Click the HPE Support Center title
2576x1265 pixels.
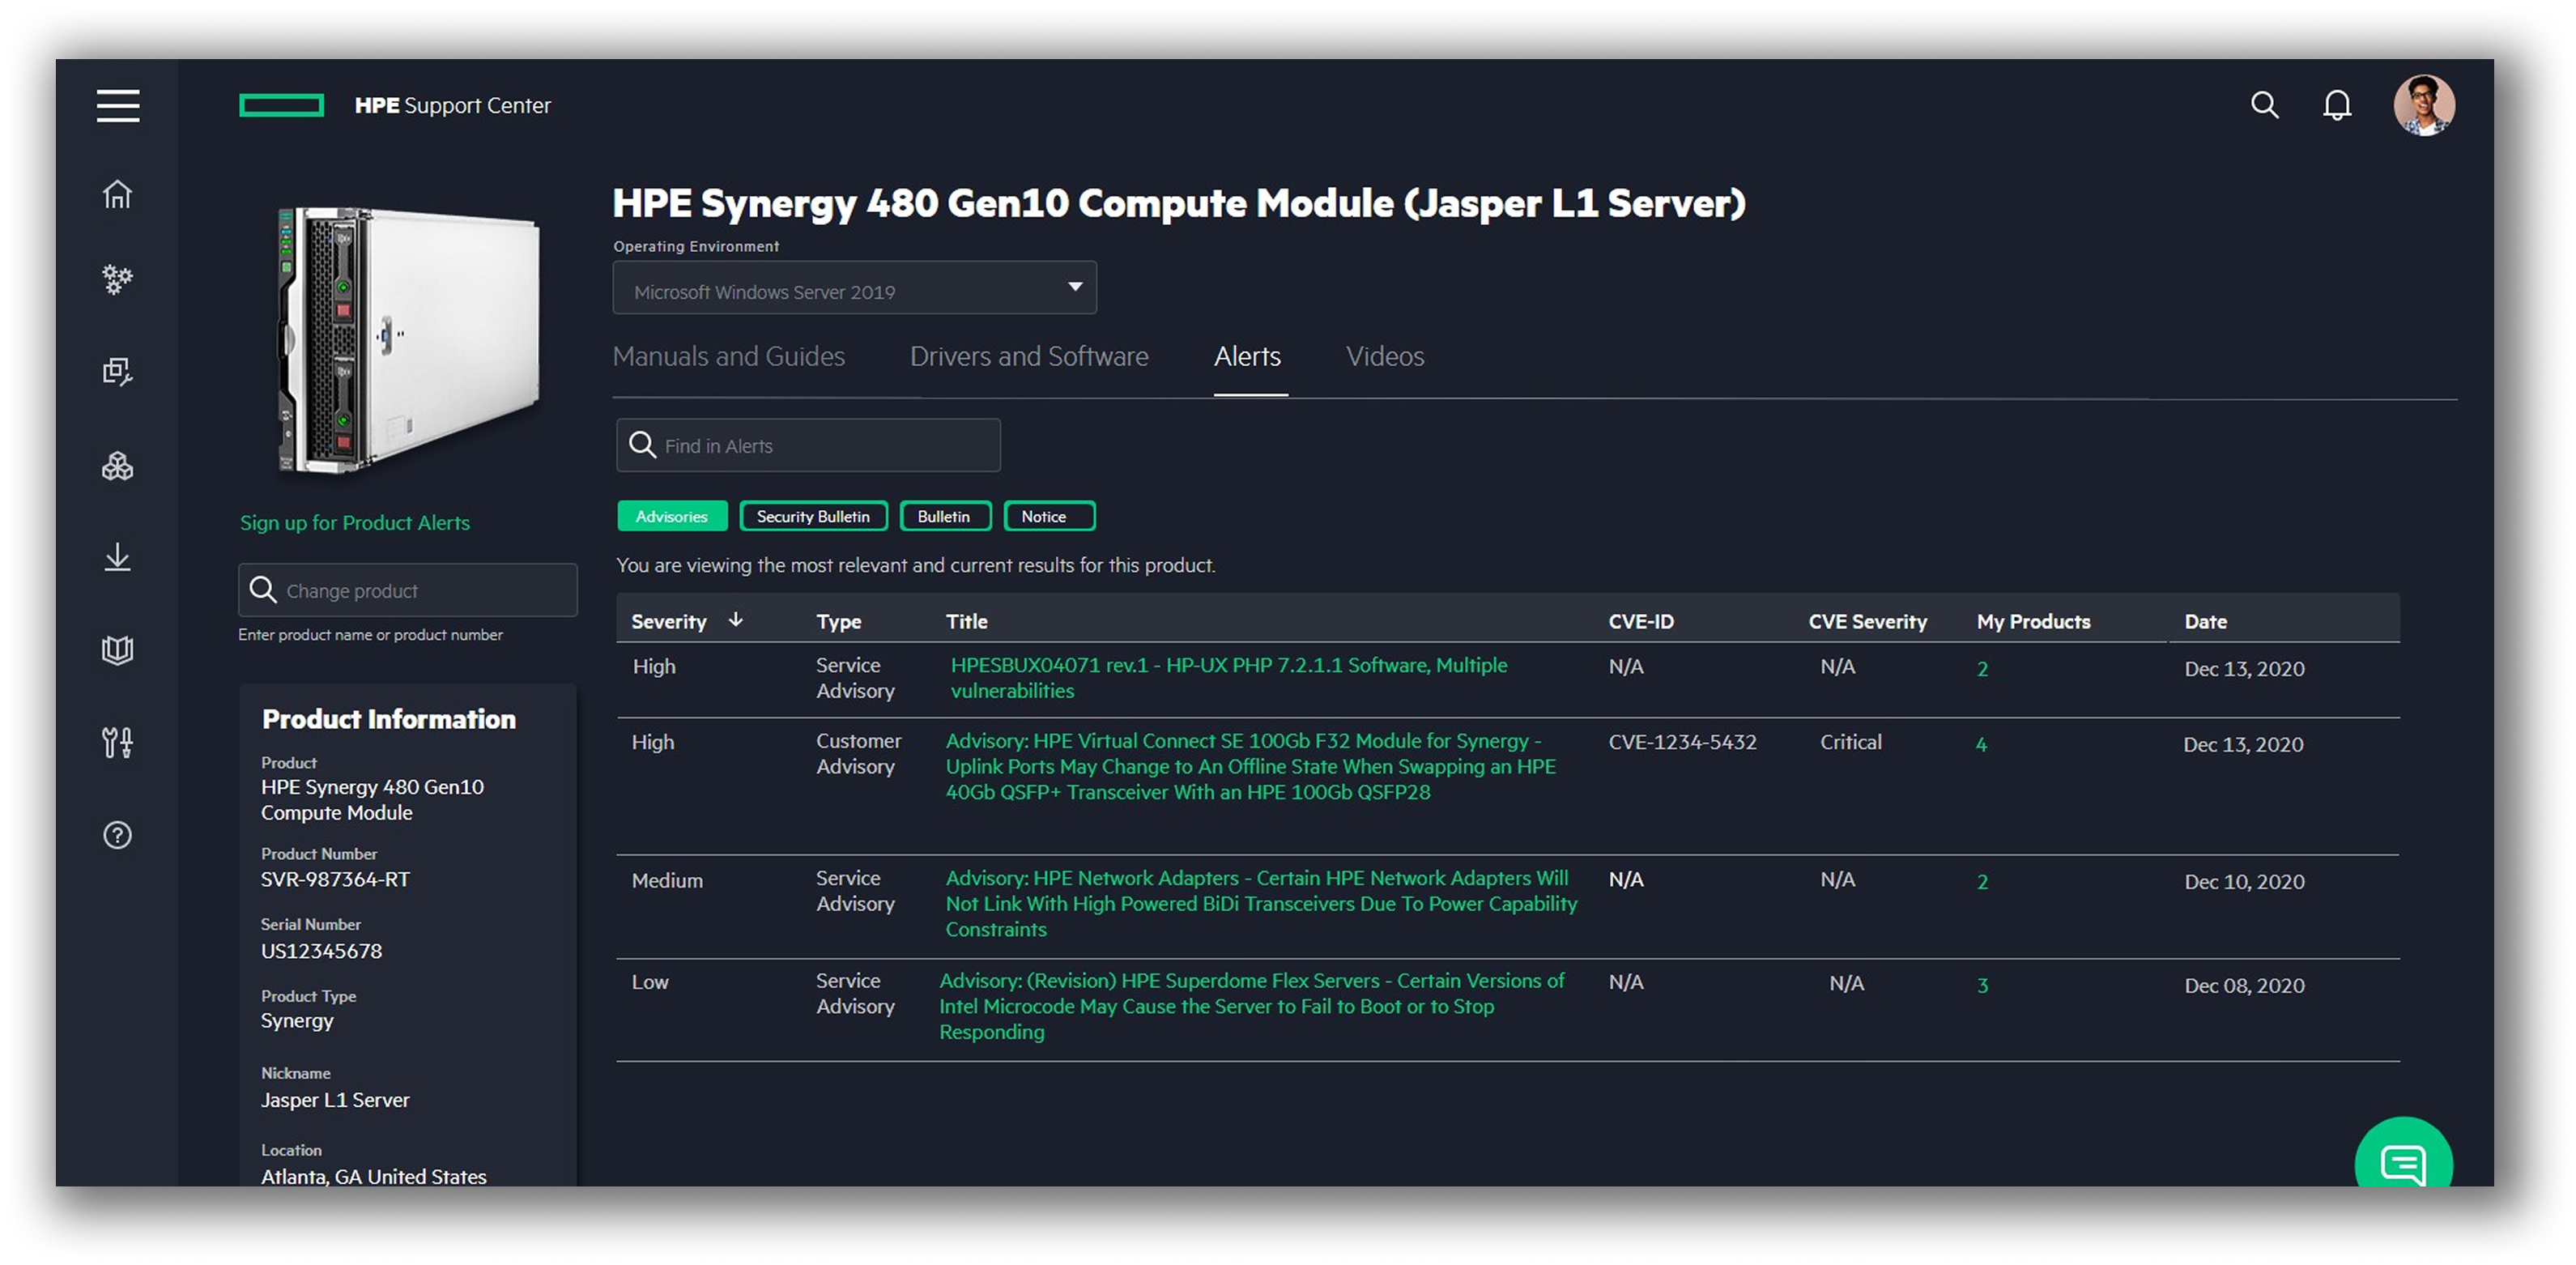452,105
